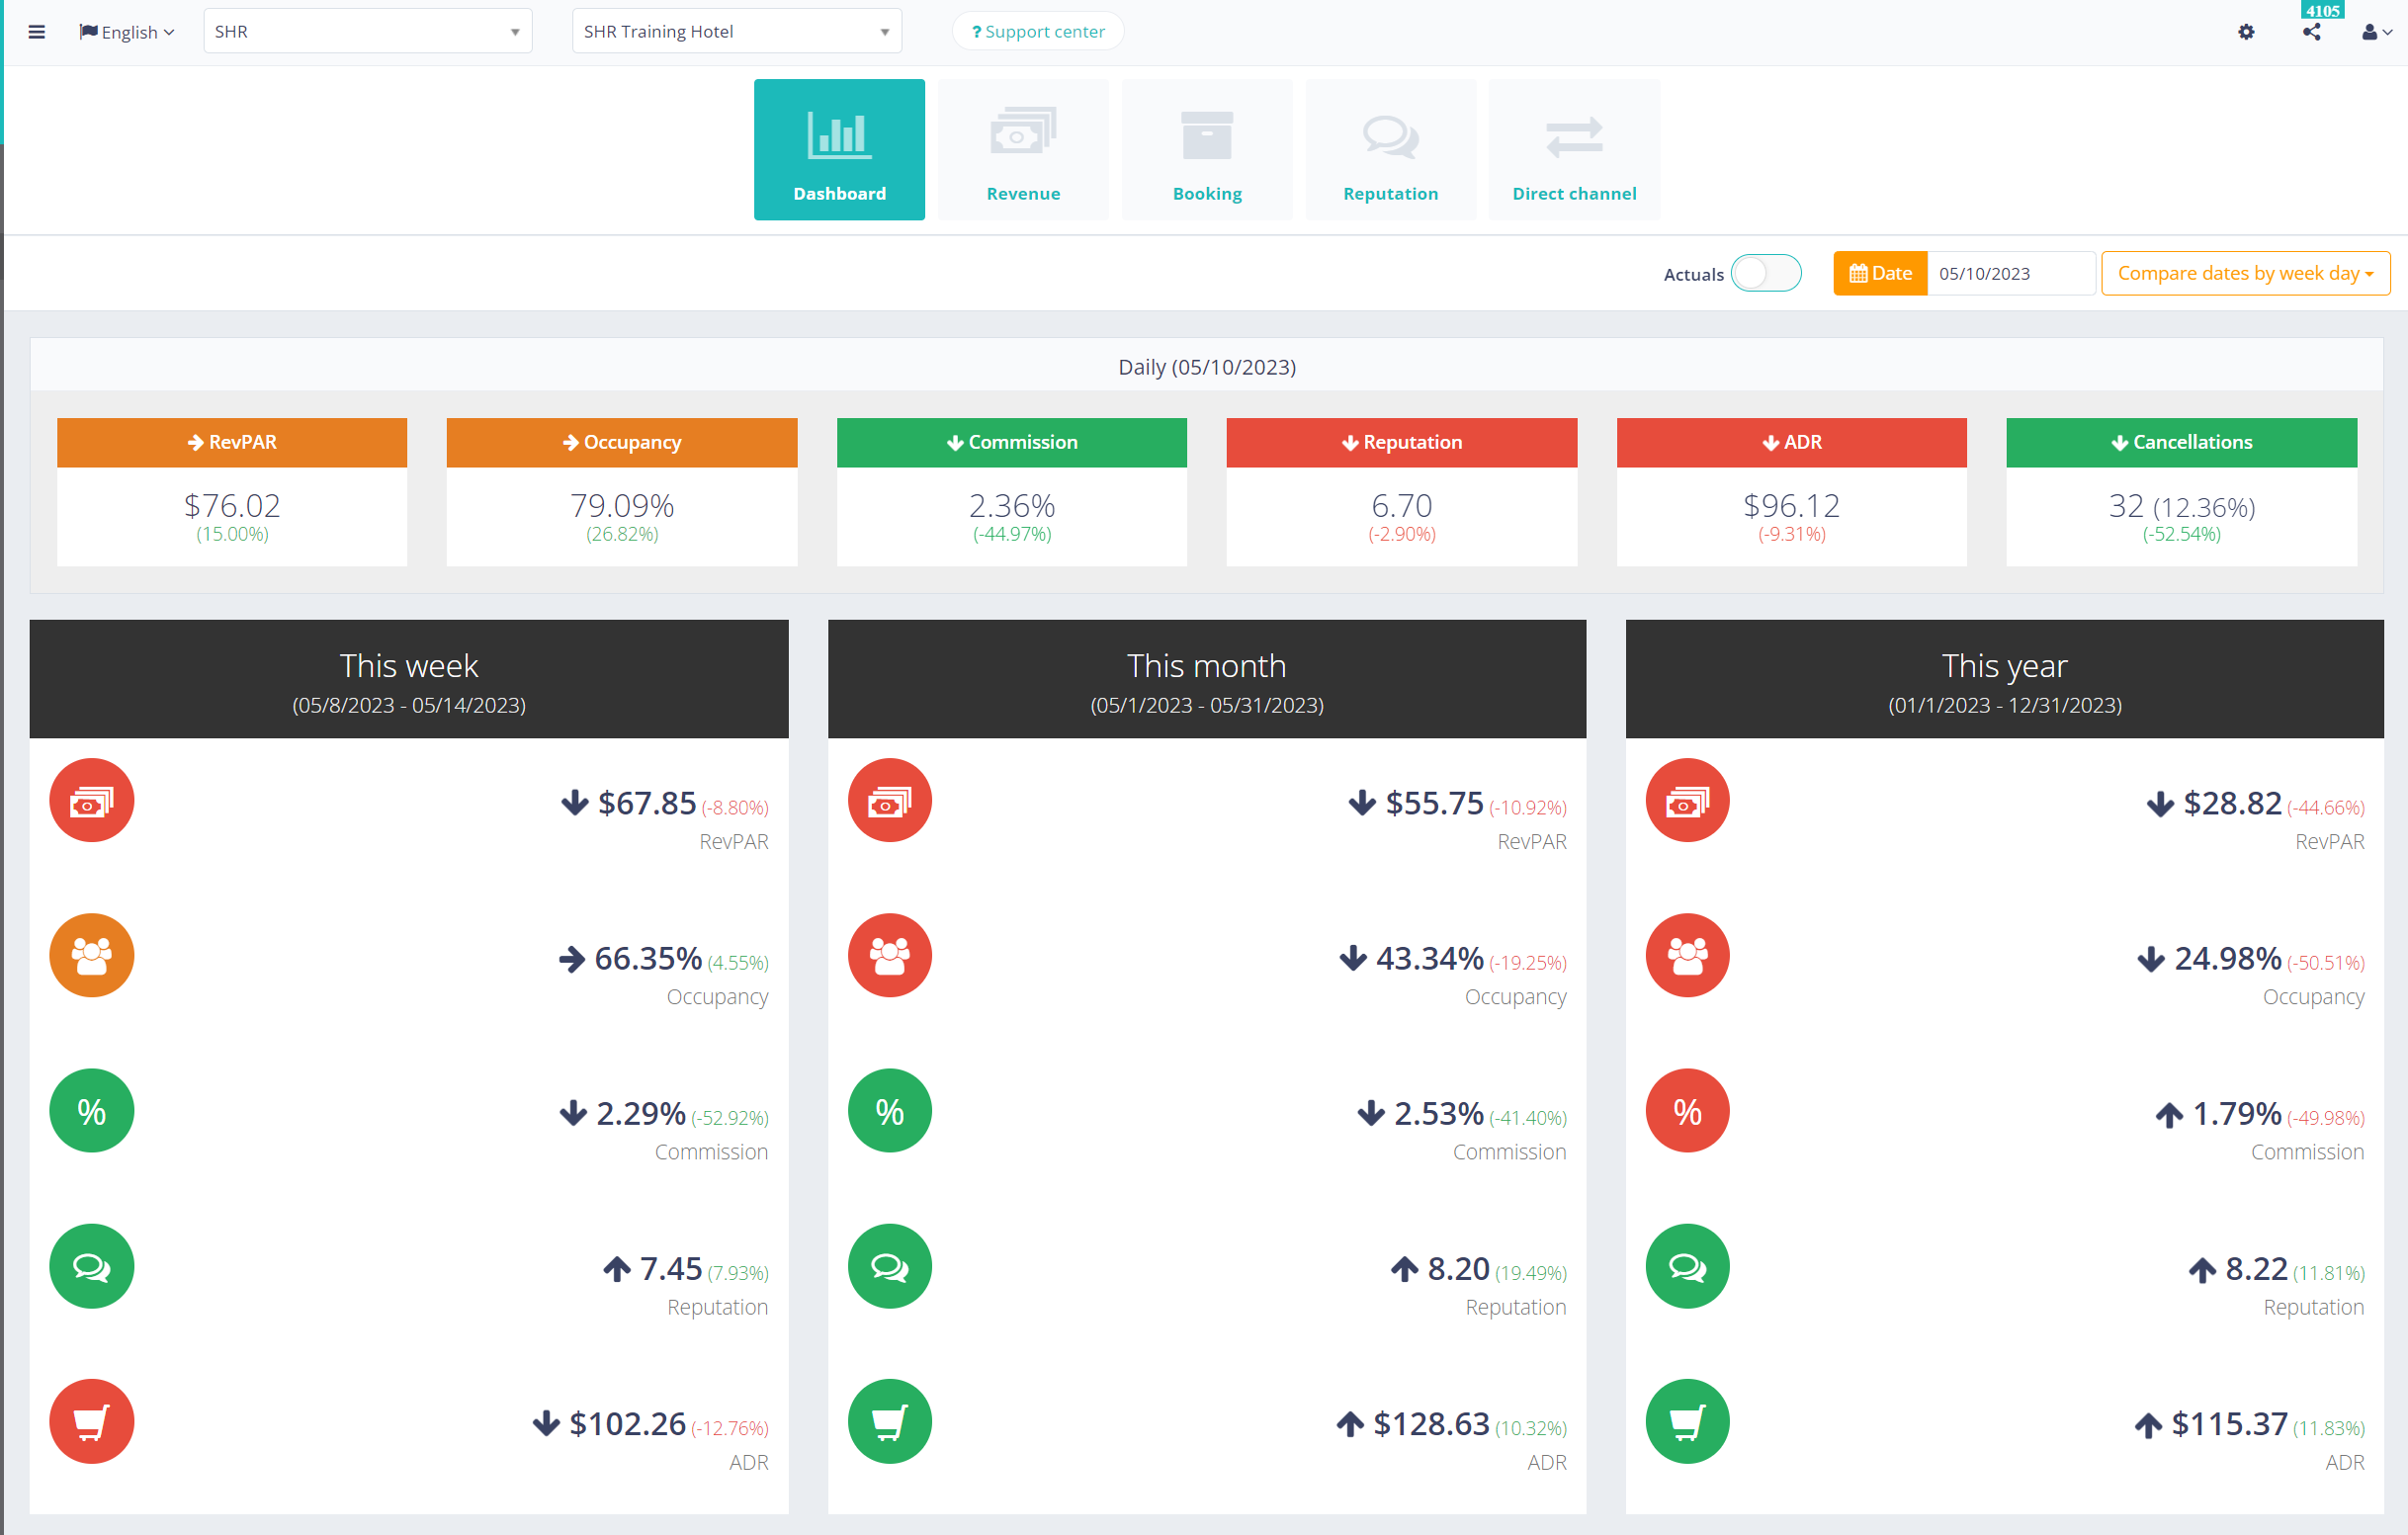Click the daily ADR card header
Image resolution: width=2408 pixels, height=1535 pixels.
pos(1791,442)
